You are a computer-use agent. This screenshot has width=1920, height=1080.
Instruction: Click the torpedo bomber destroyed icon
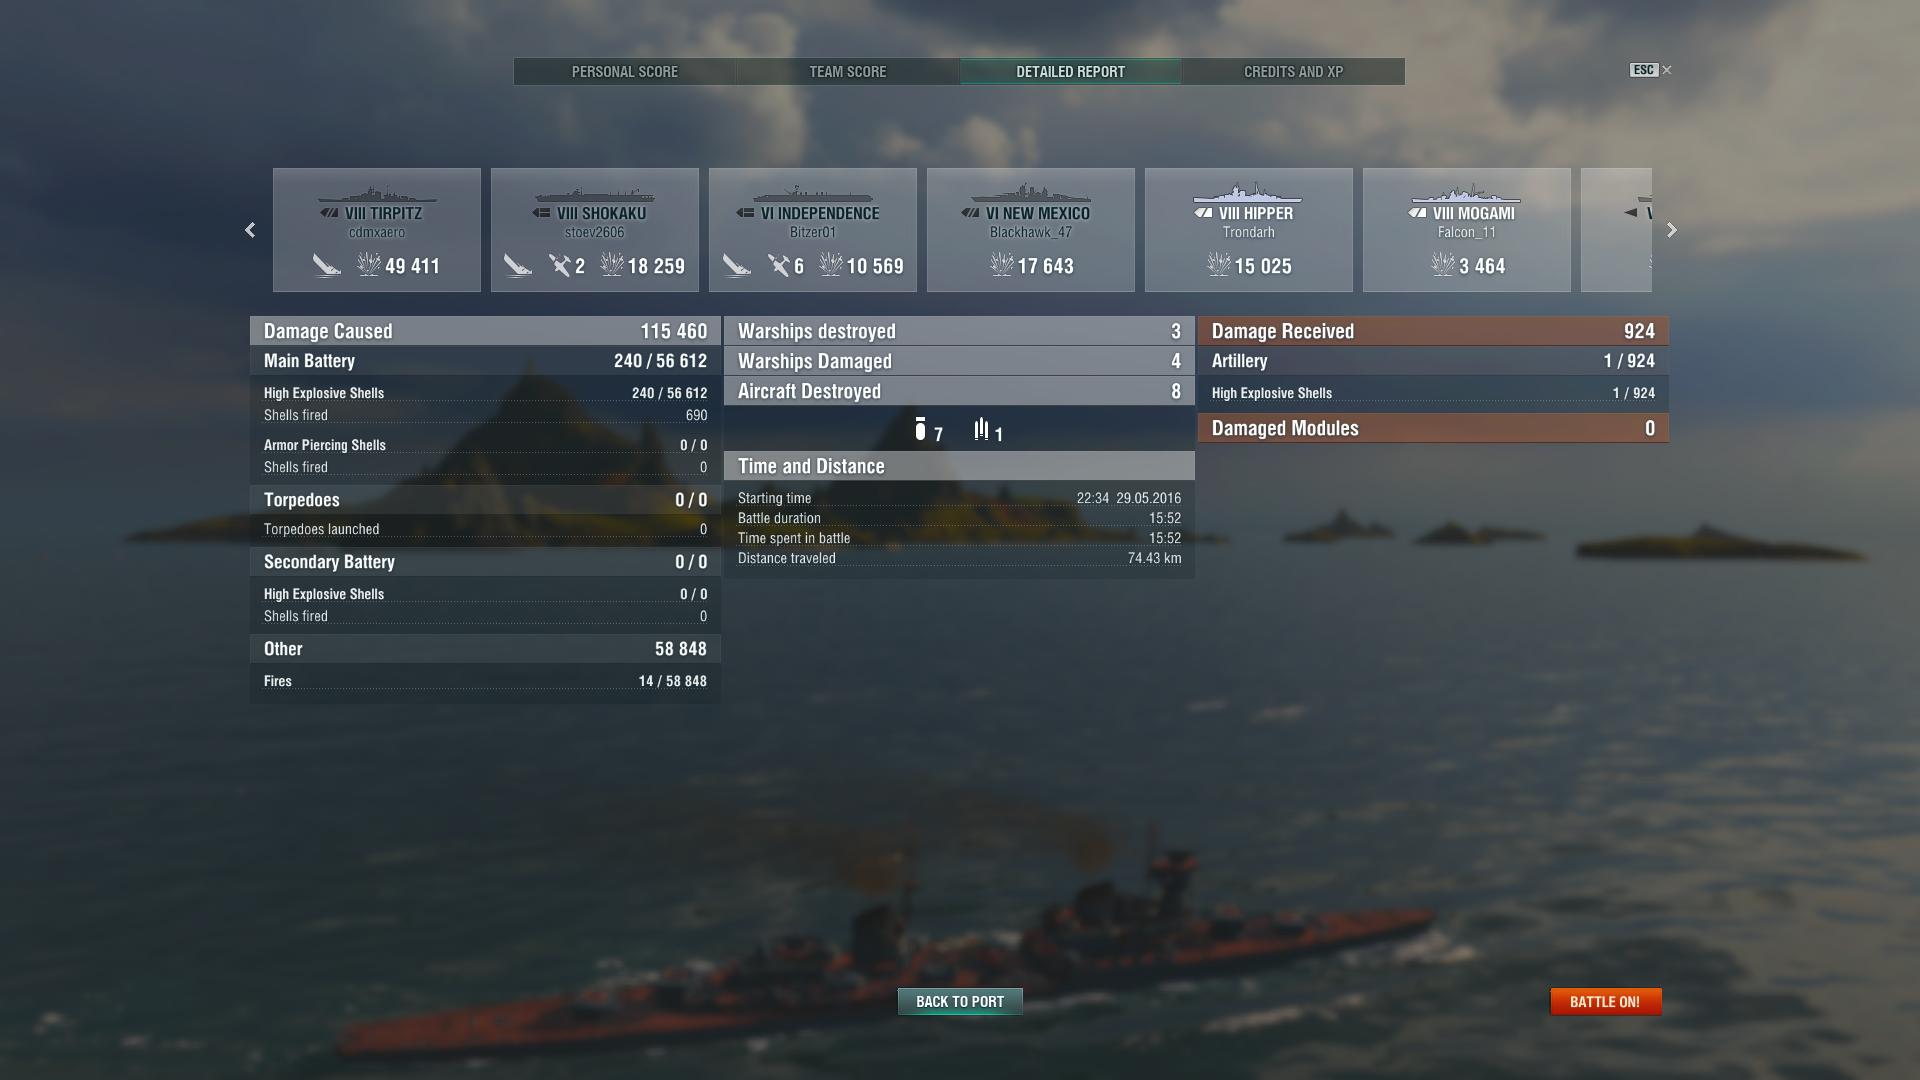click(981, 430)
